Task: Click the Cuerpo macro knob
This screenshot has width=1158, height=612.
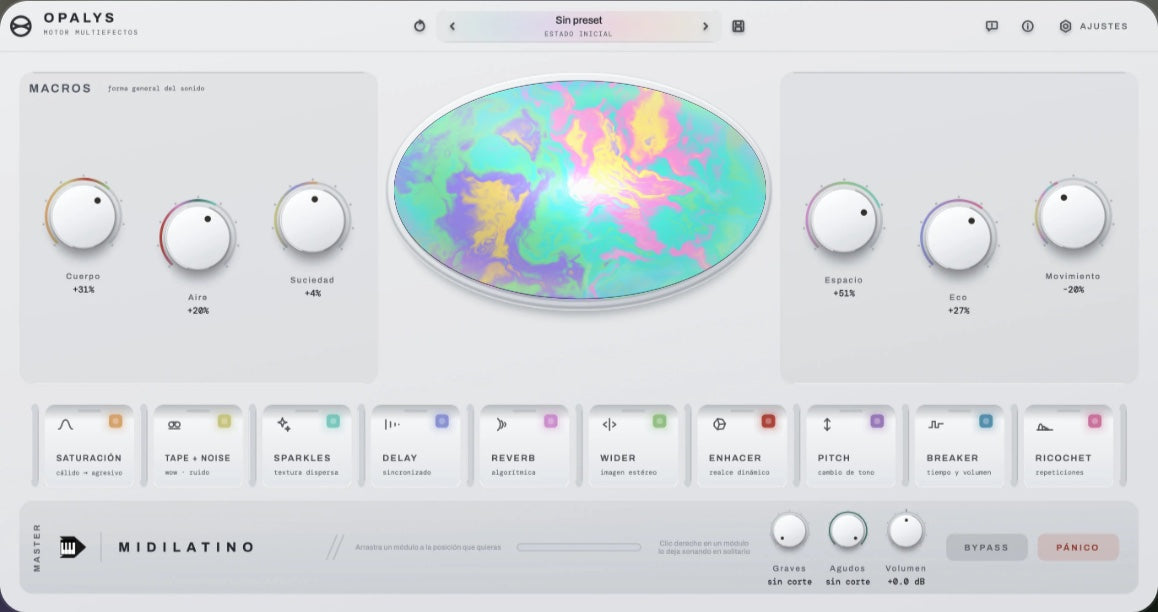Action: click(x=83, y=216)
